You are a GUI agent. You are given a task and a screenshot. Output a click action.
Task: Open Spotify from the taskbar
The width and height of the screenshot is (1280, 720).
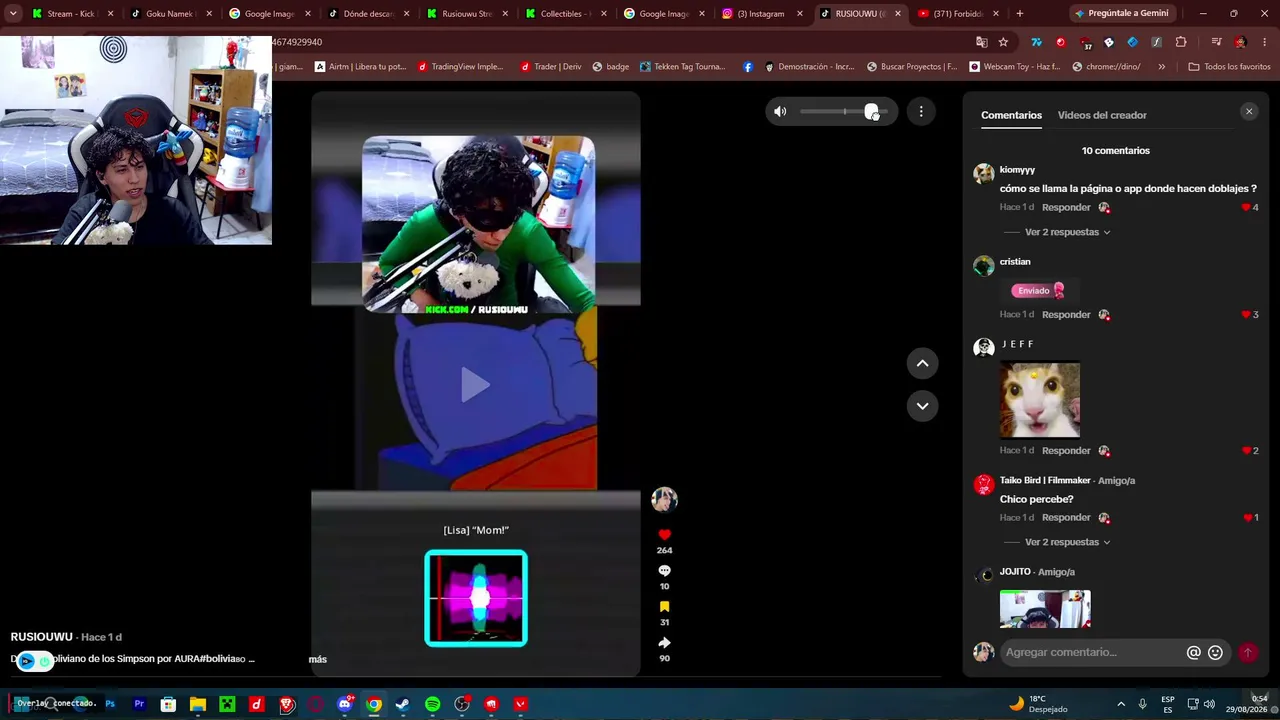432,704
